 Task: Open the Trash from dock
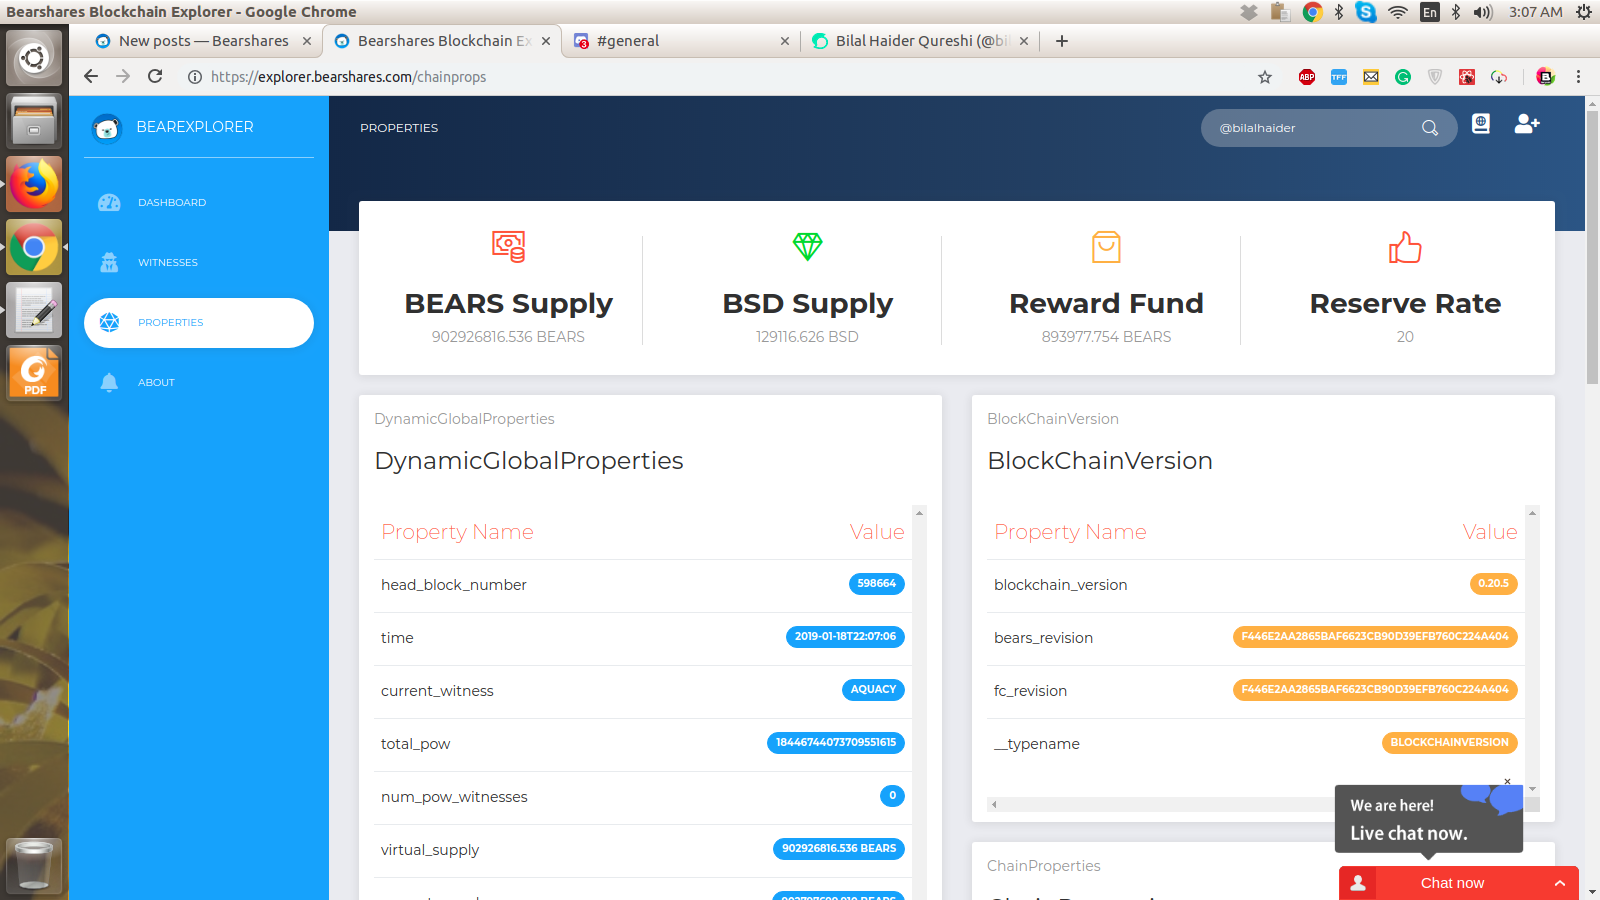[x=34, y=865]
